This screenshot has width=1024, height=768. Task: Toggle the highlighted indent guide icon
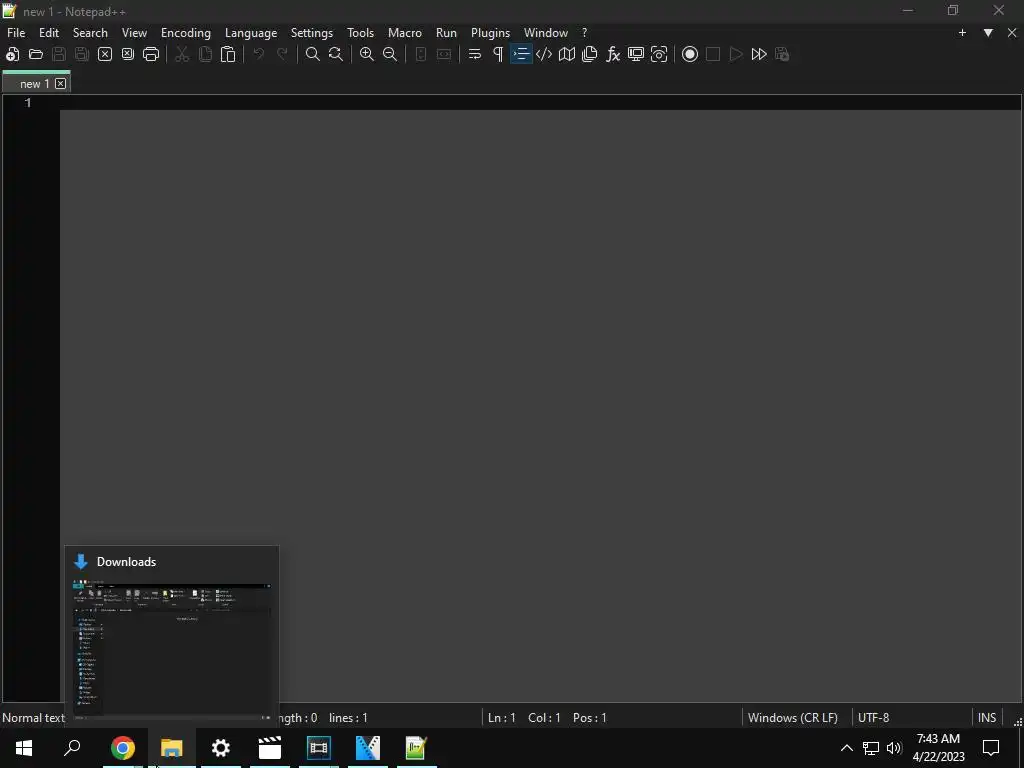click(521, 54)
